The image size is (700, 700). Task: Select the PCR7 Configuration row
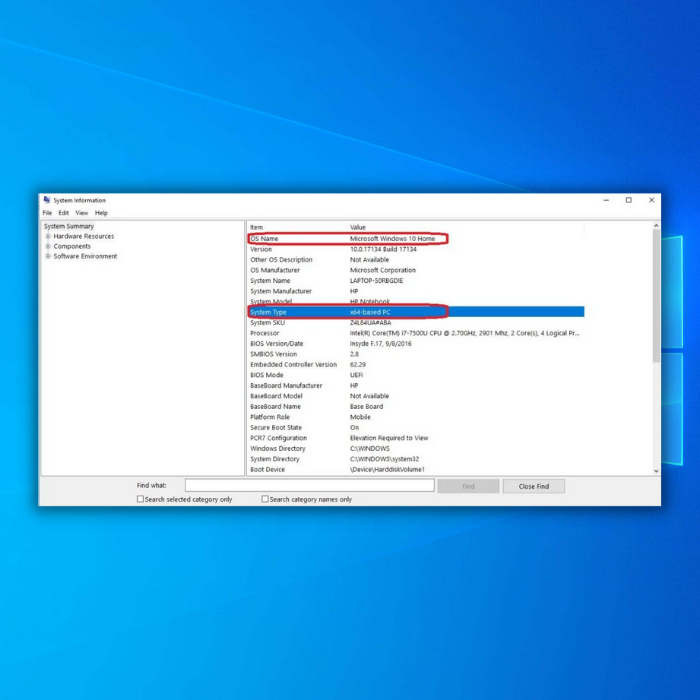(x=416, y=438)
